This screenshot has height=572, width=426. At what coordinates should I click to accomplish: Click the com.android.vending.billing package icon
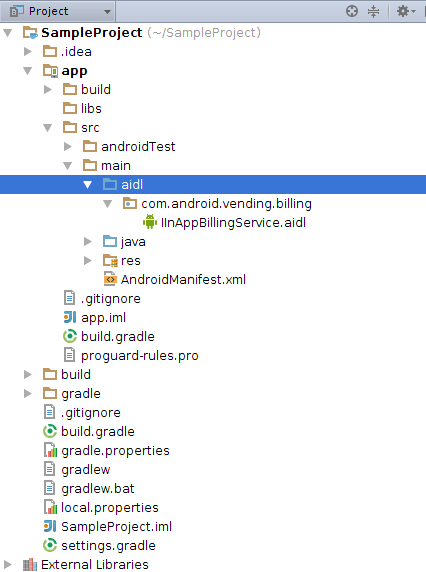(130, 203)
